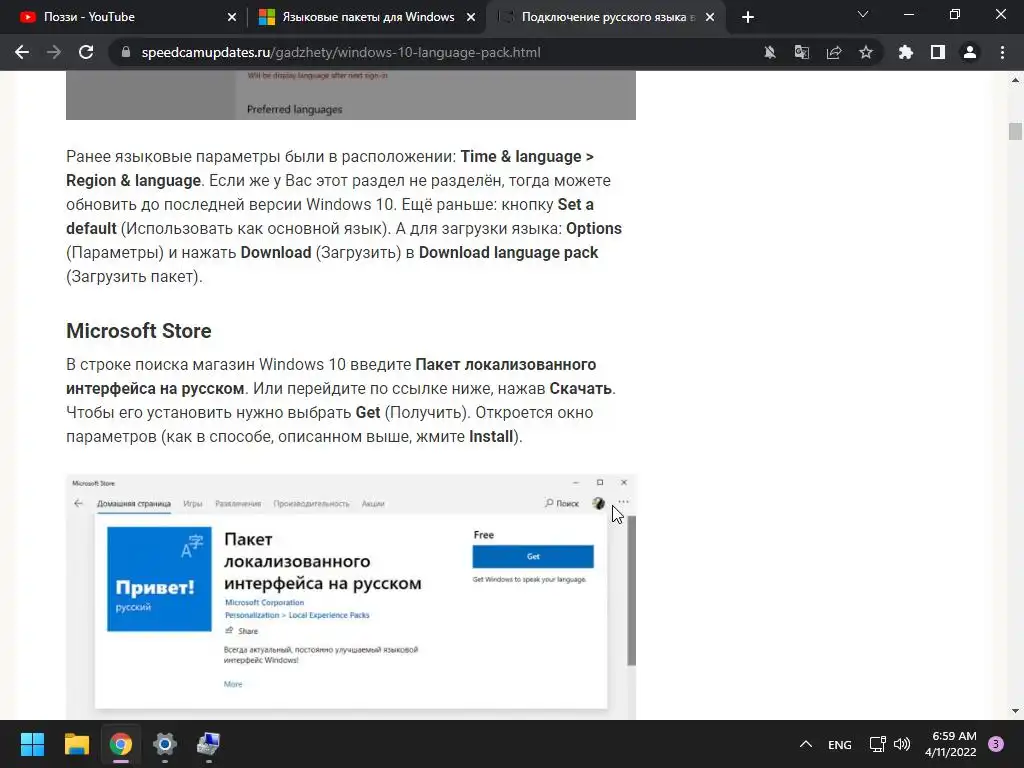Switch input language ENG indicator
The height and width of the screenshot is (768, 1024).
[x=839, y=744]
